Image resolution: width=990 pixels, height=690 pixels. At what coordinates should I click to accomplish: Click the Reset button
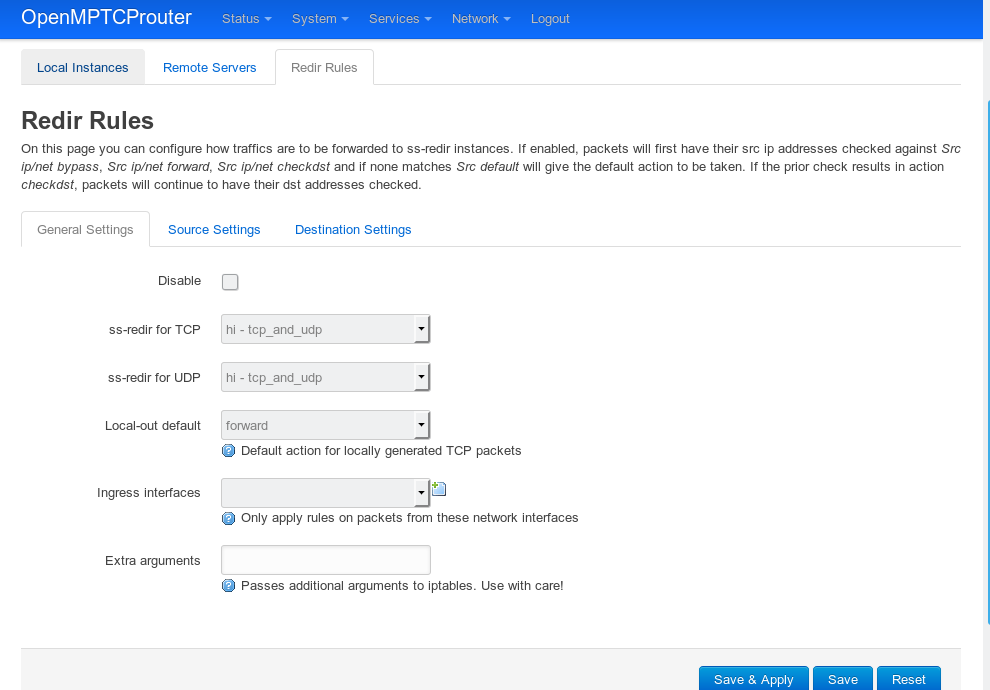pos(908,679)
